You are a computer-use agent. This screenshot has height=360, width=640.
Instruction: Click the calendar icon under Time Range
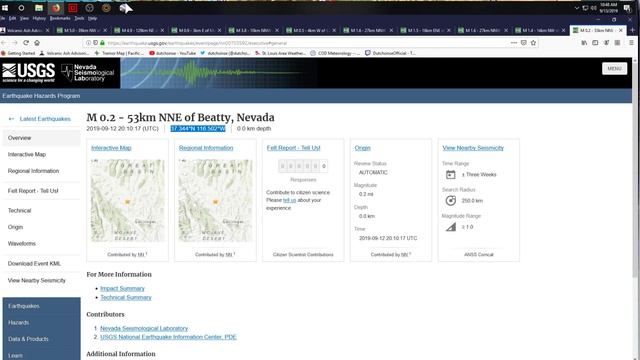point(451,175)
